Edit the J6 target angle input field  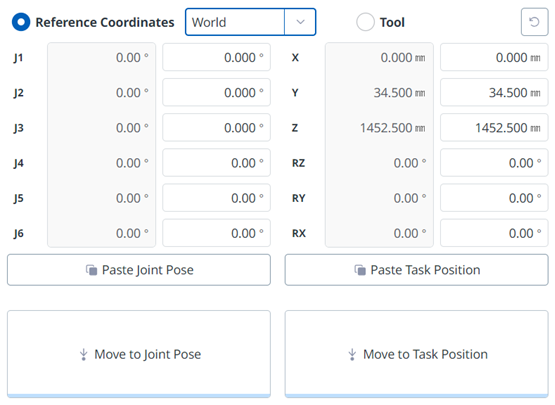tap(216, 233)
